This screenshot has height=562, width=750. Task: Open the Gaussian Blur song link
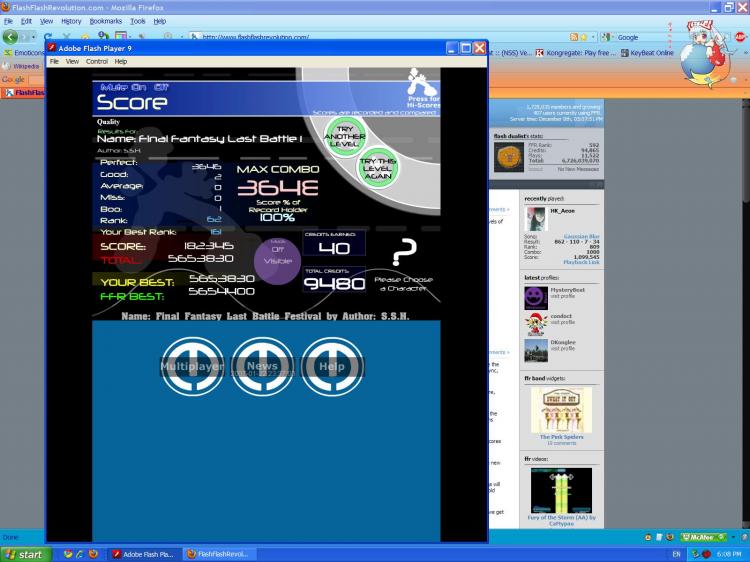(x=582, y=236)
